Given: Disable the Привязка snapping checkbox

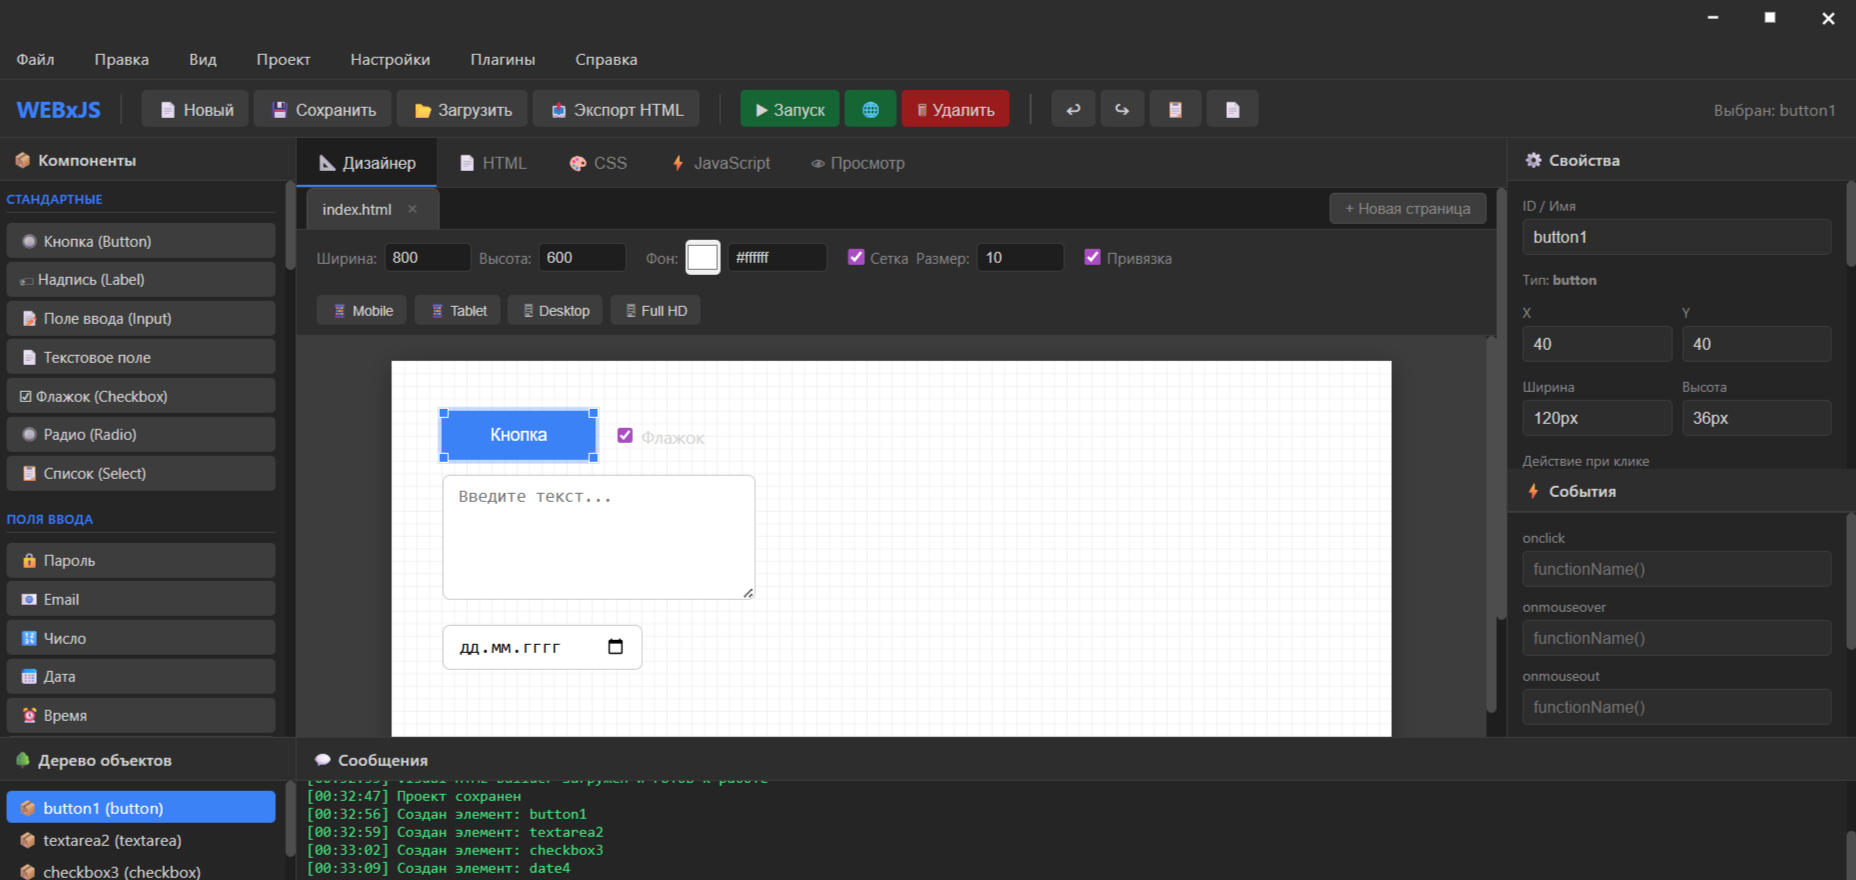Looking at the screenshot, I should 1092,257.
